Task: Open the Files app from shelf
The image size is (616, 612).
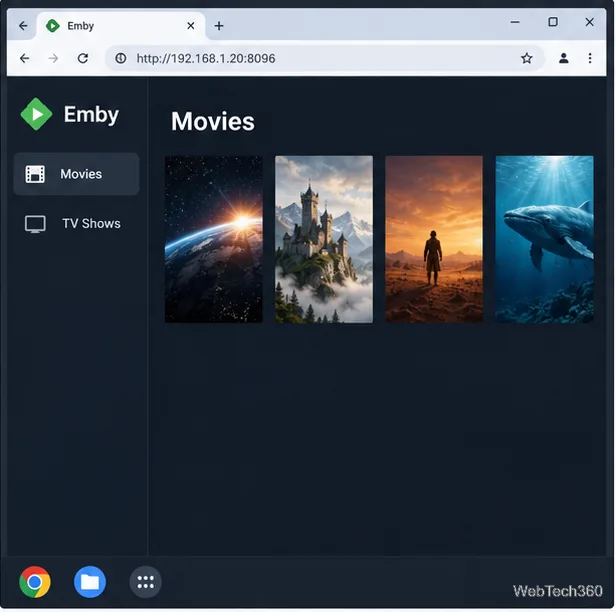Action: pyautogui.click(x=90, y=582)
